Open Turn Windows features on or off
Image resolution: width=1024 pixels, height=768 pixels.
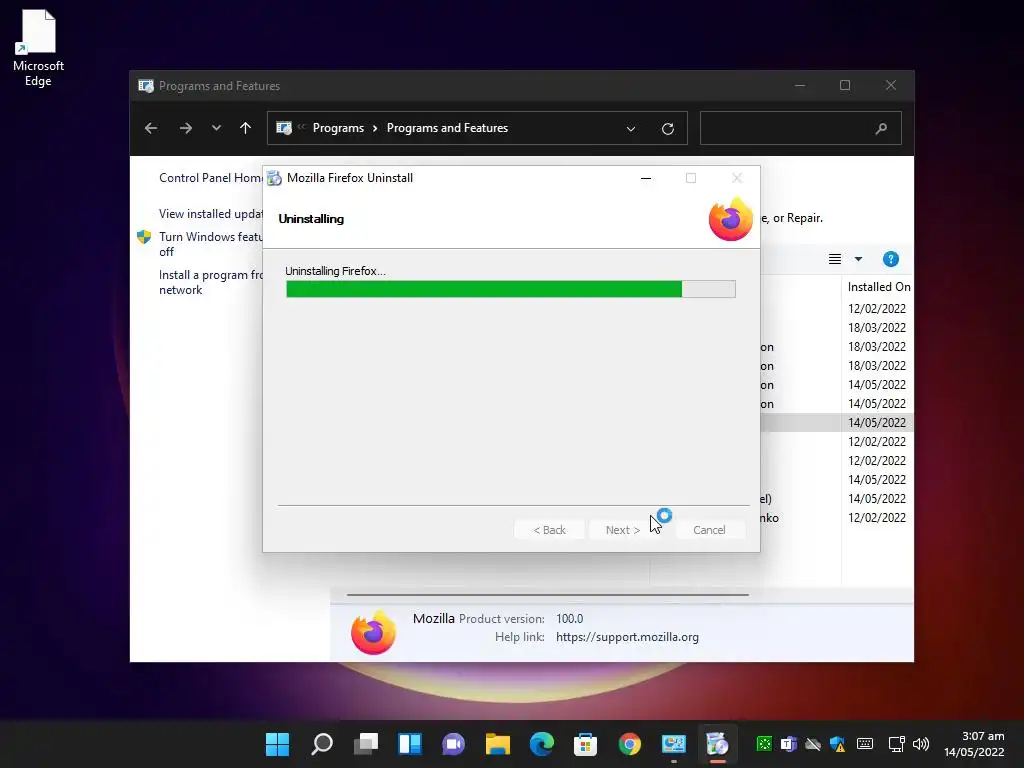(210, 244)
